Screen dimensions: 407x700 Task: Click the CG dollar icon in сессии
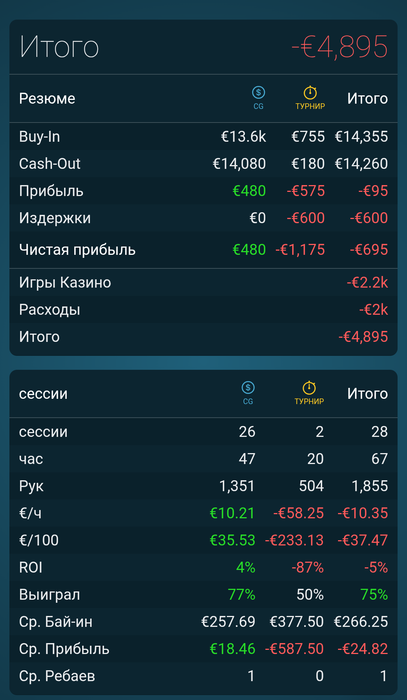pyautogui.click(x=248, y=388)
